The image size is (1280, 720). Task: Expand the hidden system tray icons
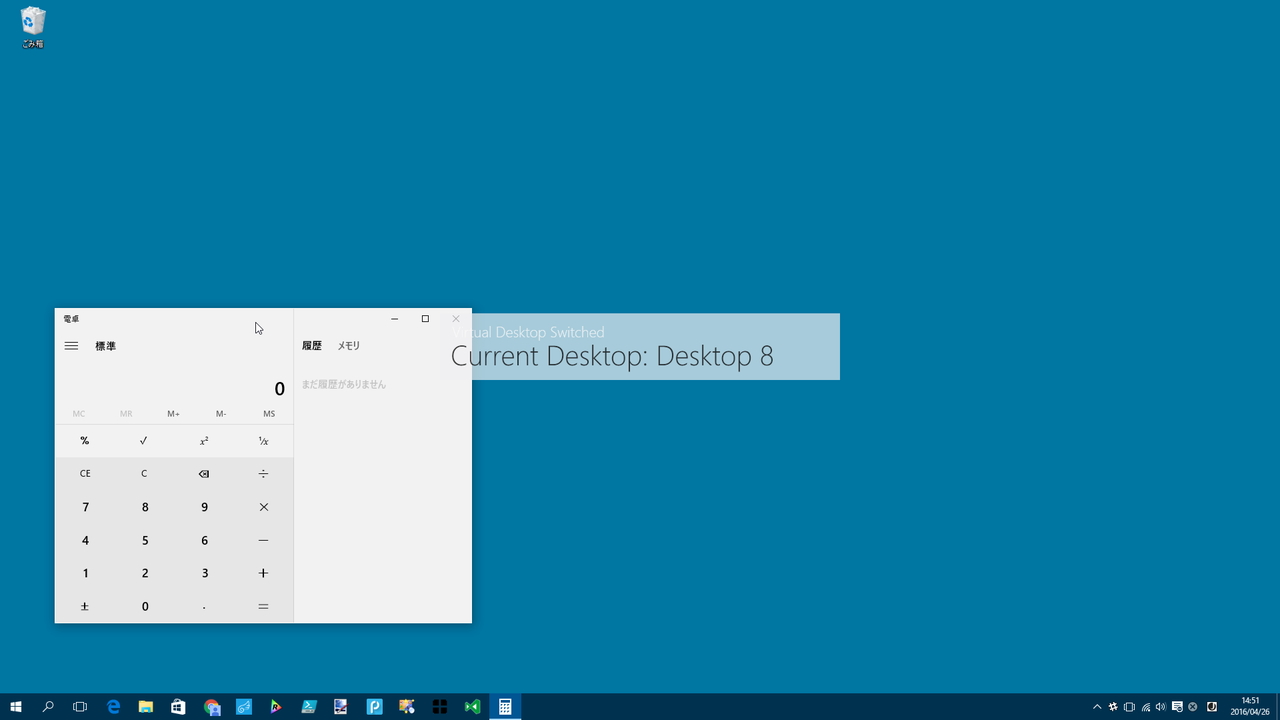tap(1097, 707)
